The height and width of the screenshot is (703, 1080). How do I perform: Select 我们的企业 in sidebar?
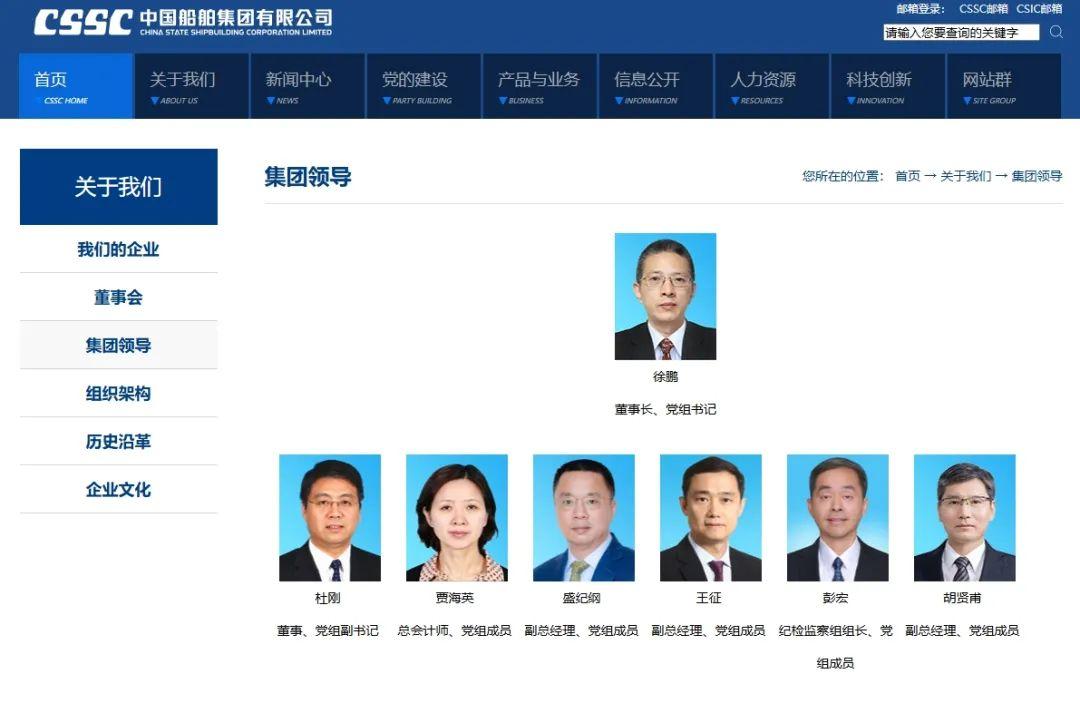coord(118,249)
